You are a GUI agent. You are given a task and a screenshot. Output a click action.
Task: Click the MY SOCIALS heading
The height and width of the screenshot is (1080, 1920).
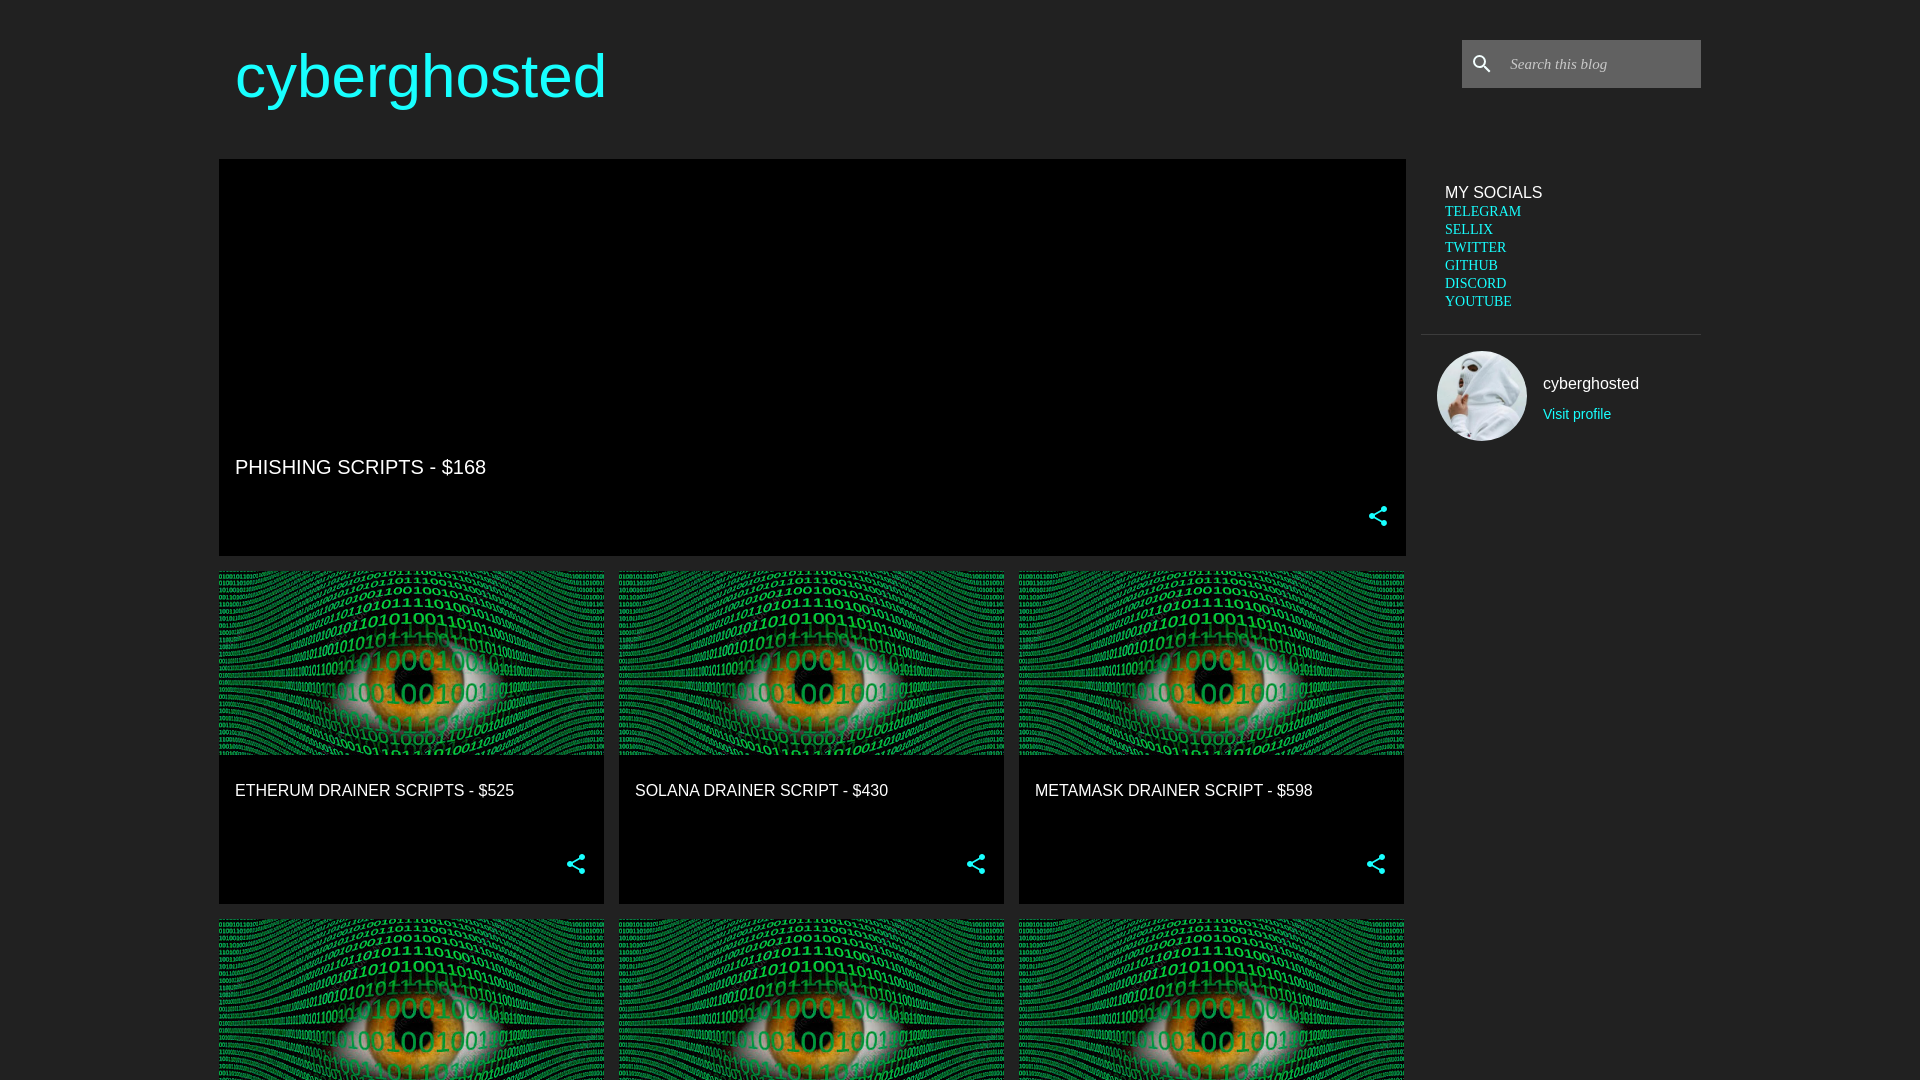point(1493,192)
